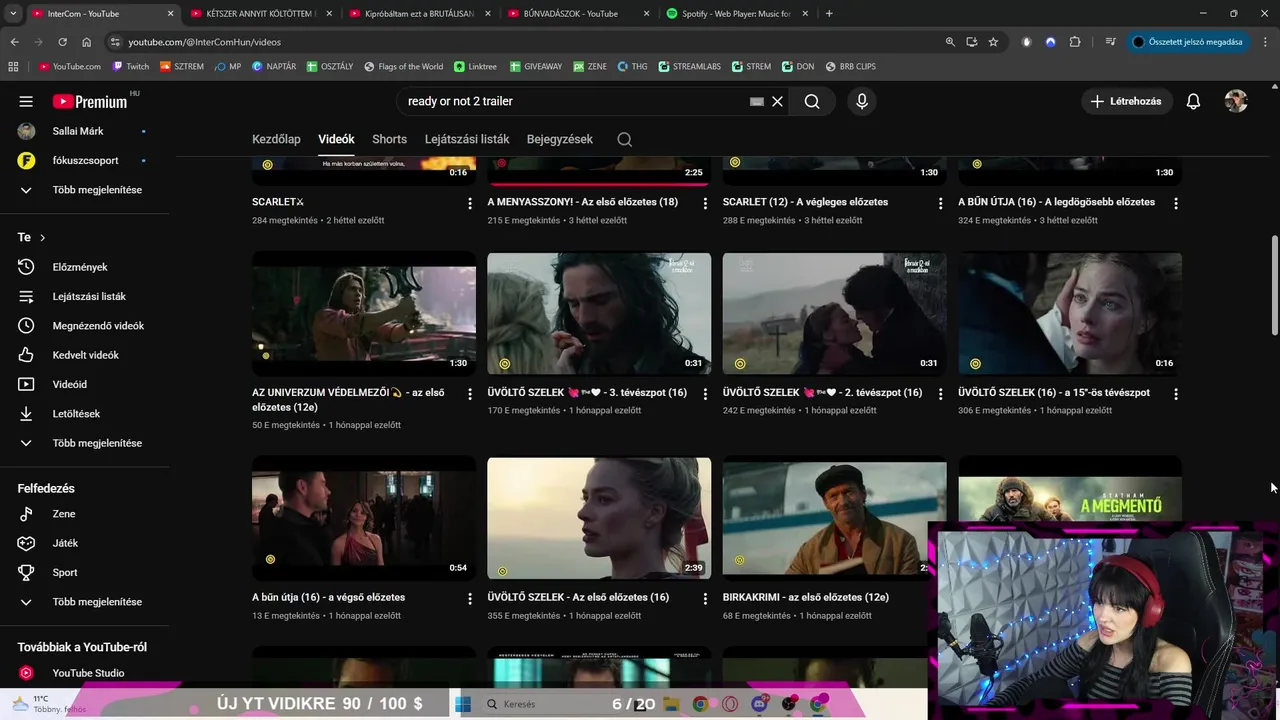
Task: Switch to the Kezdőlap channel tab
Action: click(x=276, y=140)
